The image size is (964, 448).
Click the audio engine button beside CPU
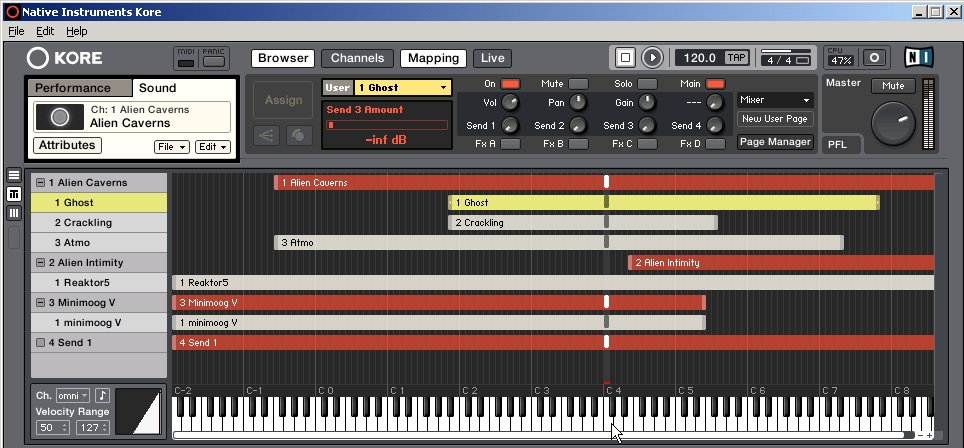click(x=874, y=58)
